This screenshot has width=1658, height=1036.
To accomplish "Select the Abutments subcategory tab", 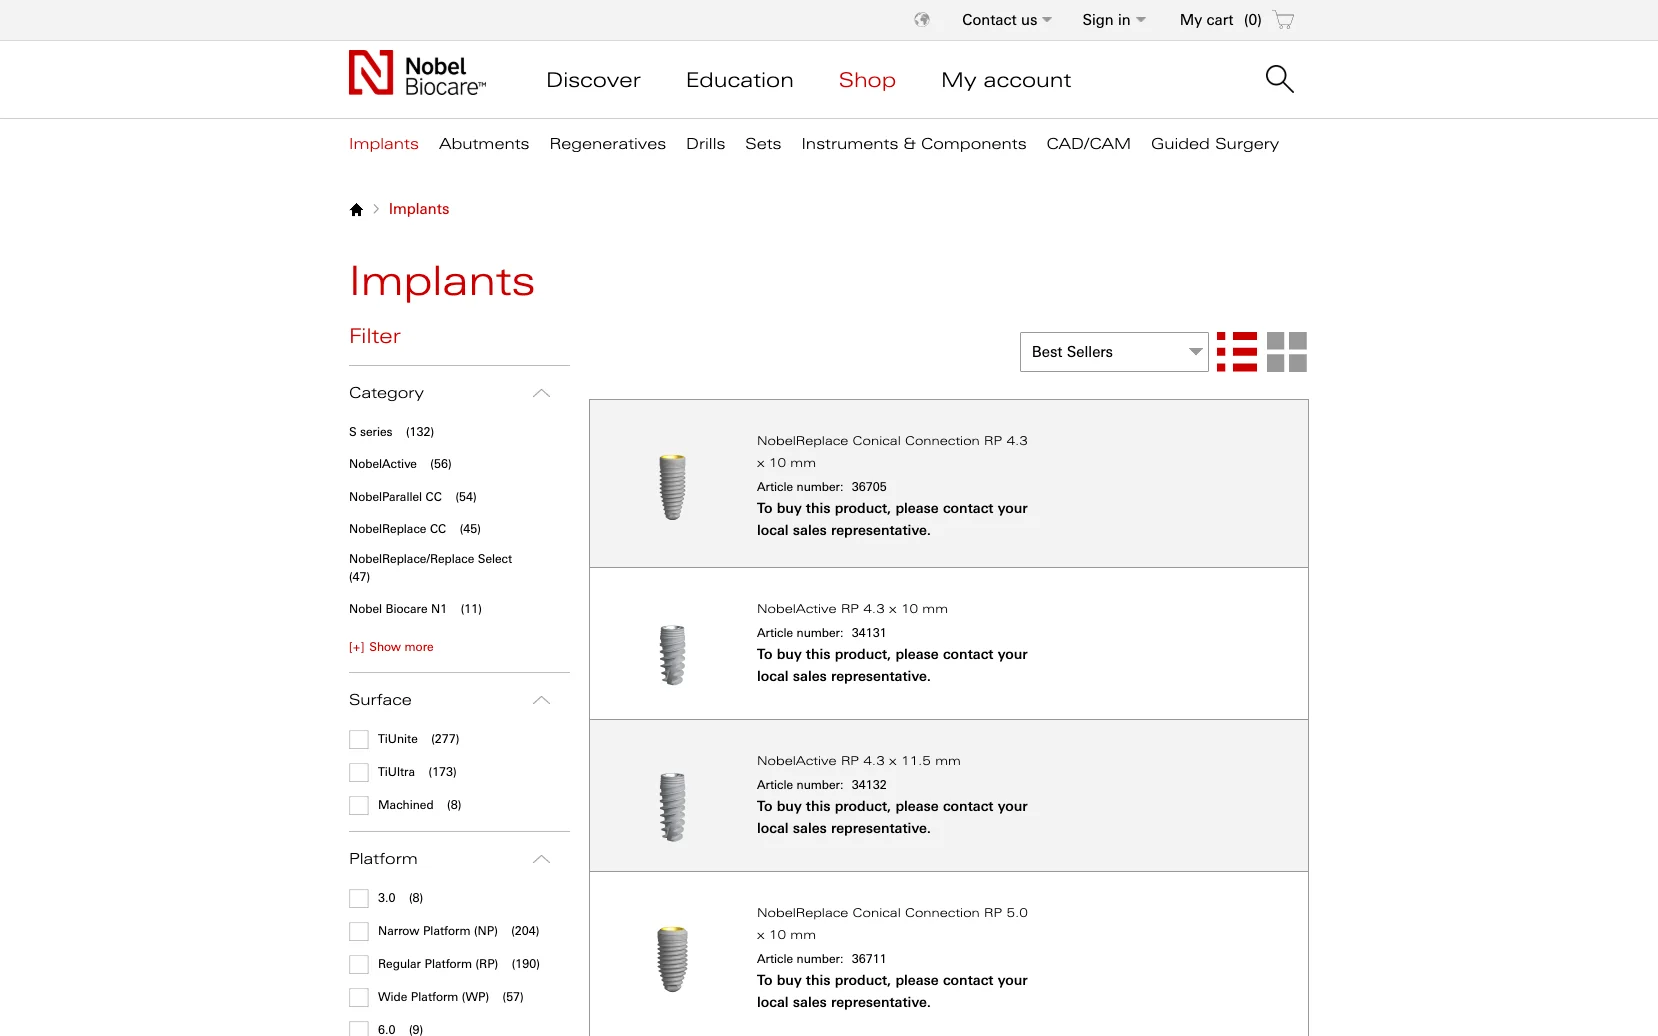I will point(484,144).
